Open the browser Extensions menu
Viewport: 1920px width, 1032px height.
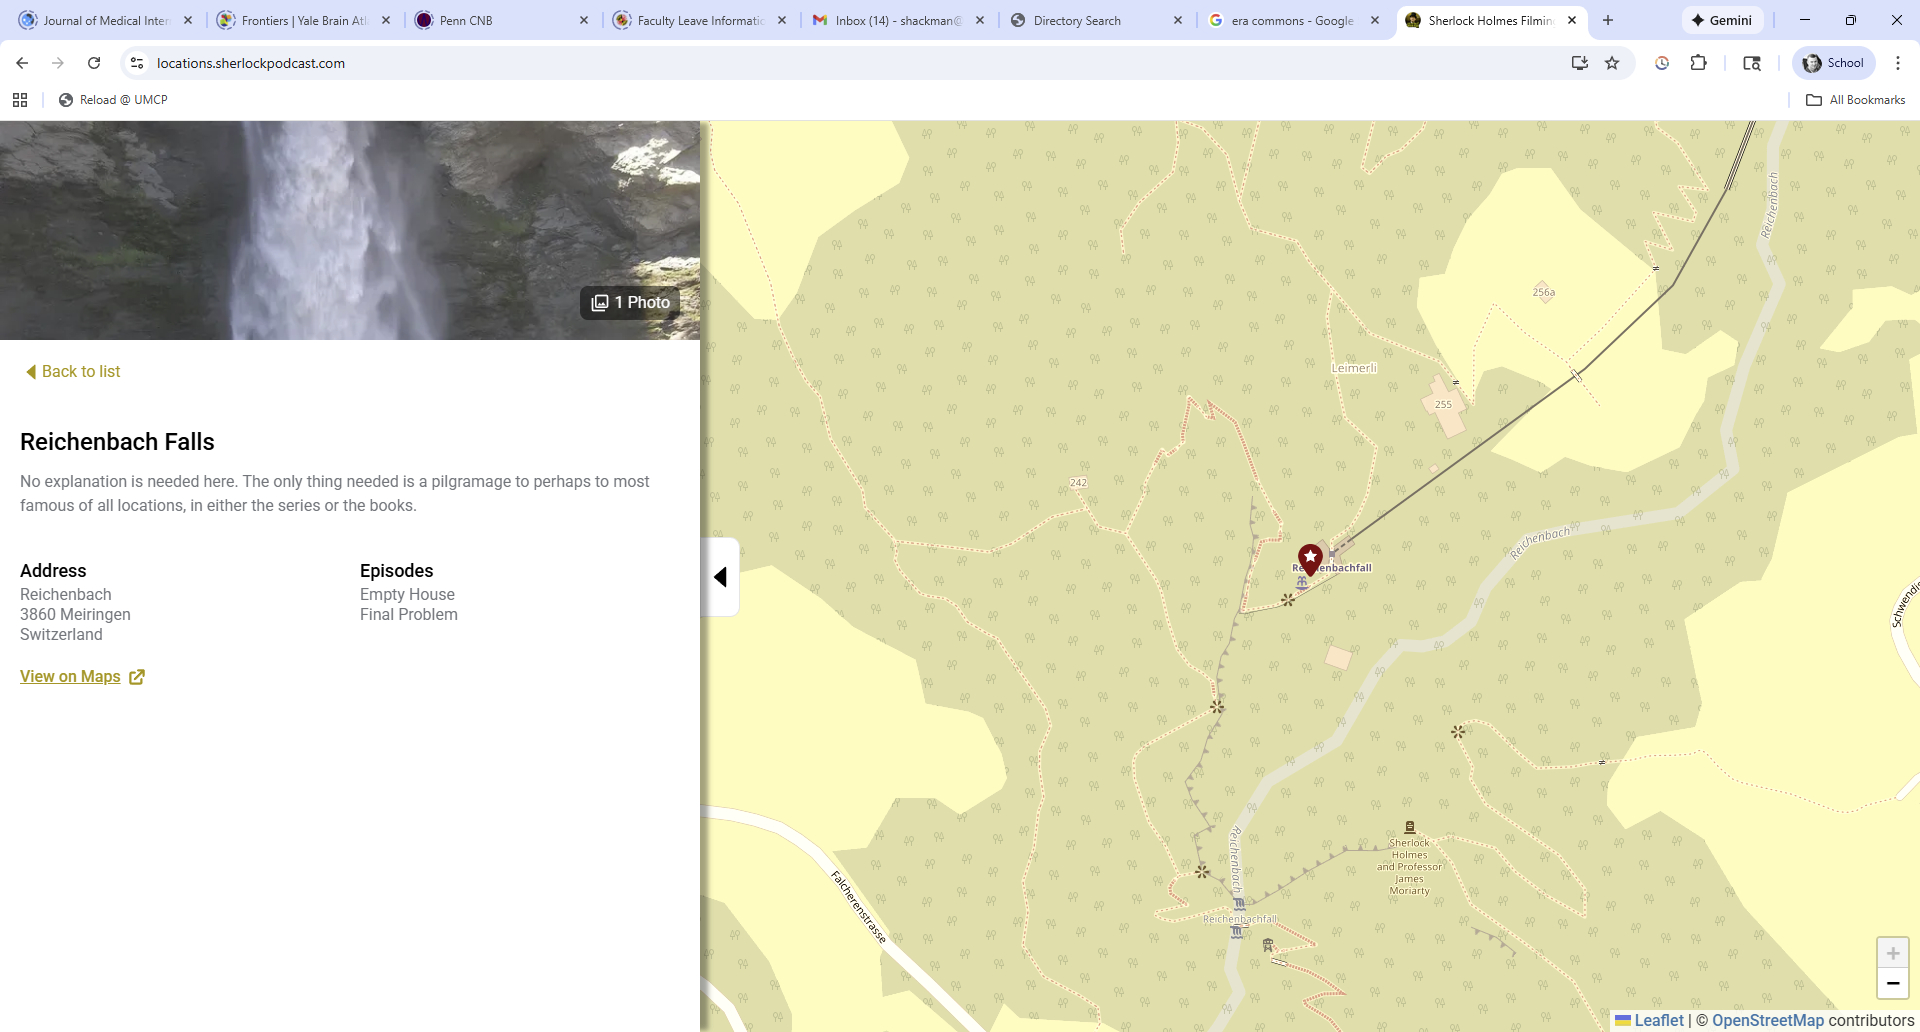(x=1698, y=63)
